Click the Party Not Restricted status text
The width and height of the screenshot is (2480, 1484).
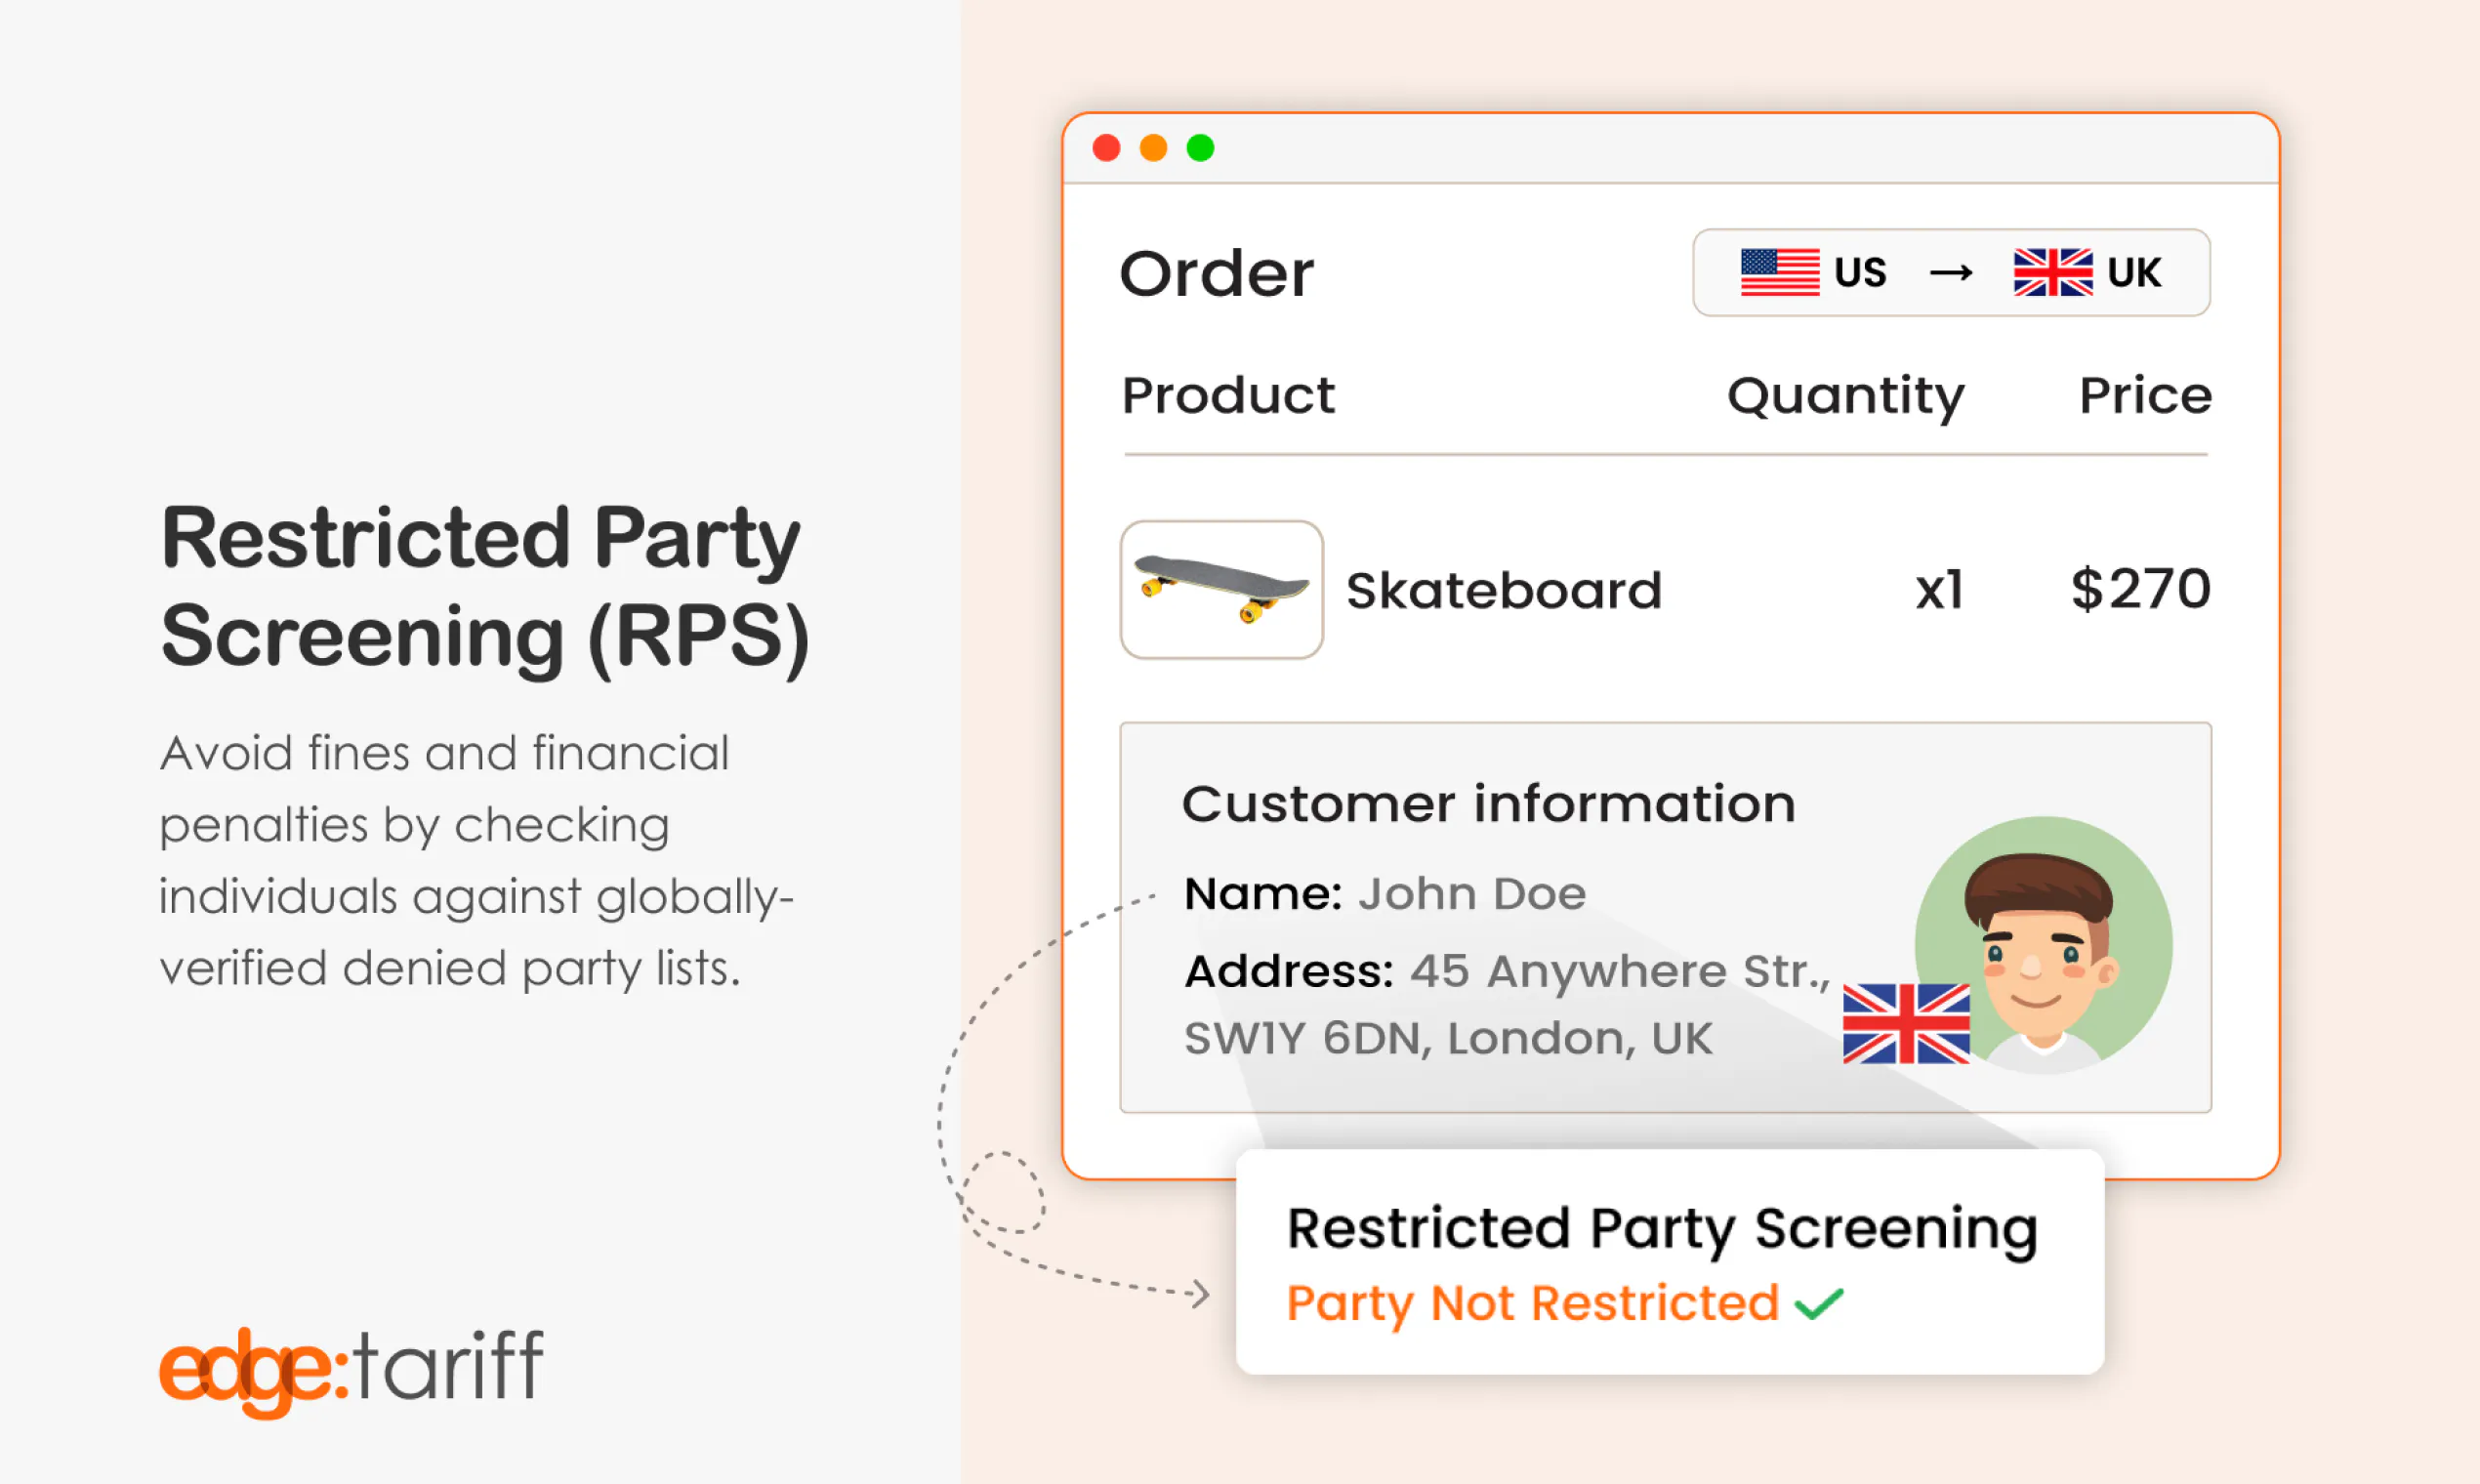pyautogui.click(x=1532, y=1303)
